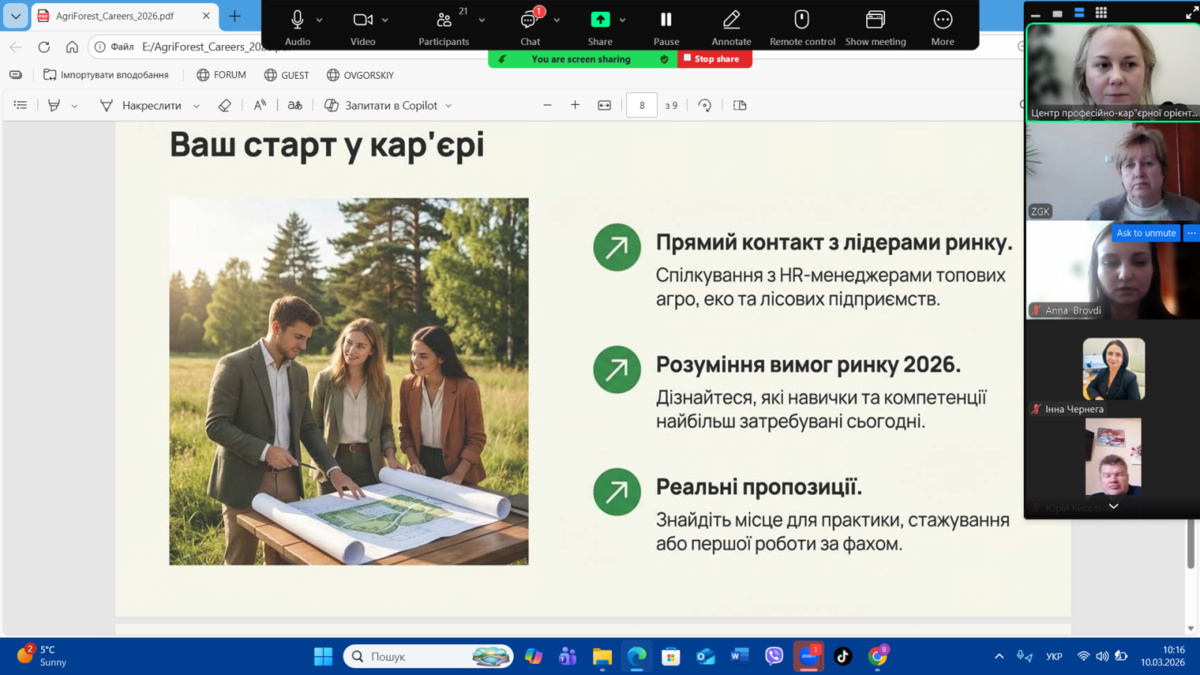Toggle the microphone Audio button
Viewport: 1200px width, 675px height.
[x=297, y=20]
